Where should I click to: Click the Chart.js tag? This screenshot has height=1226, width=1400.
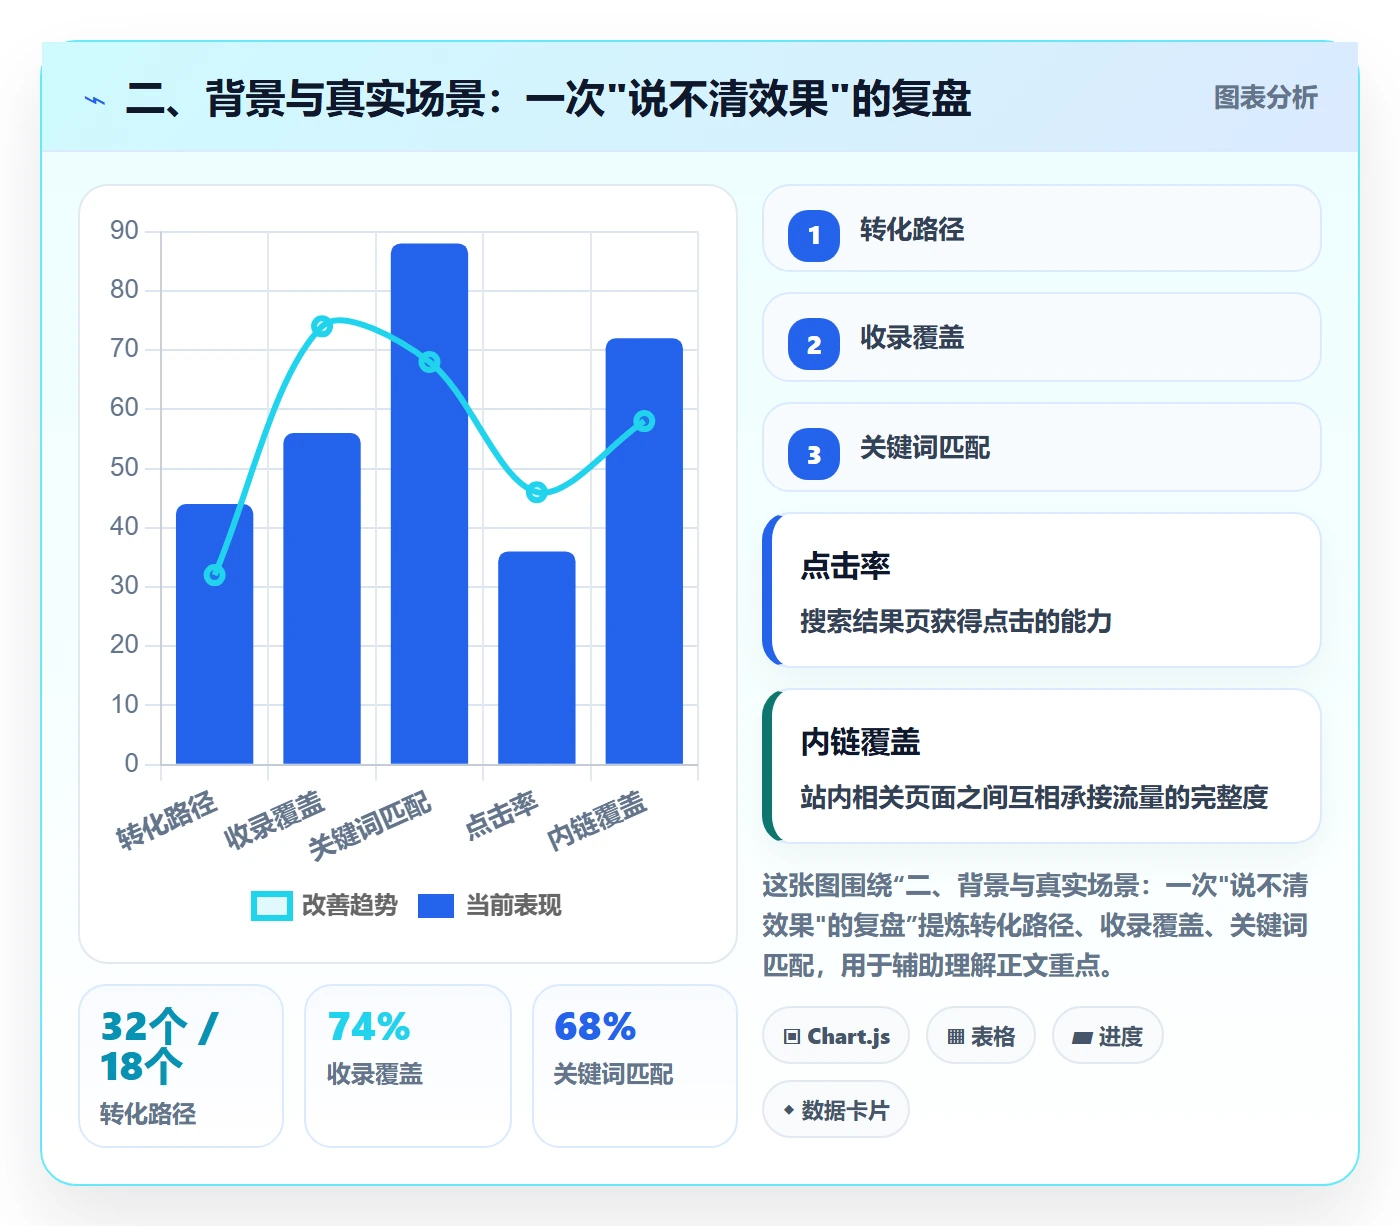point(836,1036)
